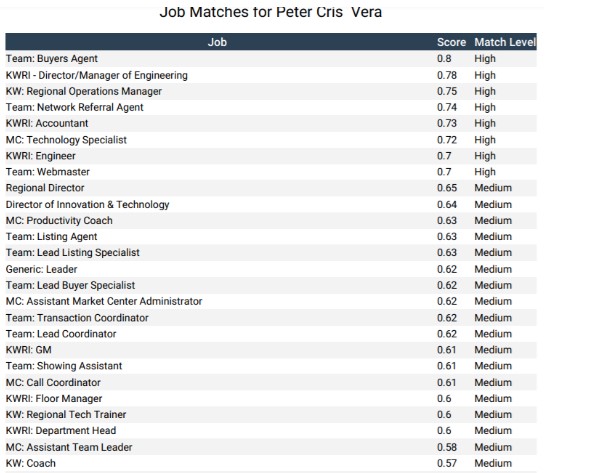Select the KWRI: Accountant row
This screenshot has width=605, height=473.
(47, 123)
